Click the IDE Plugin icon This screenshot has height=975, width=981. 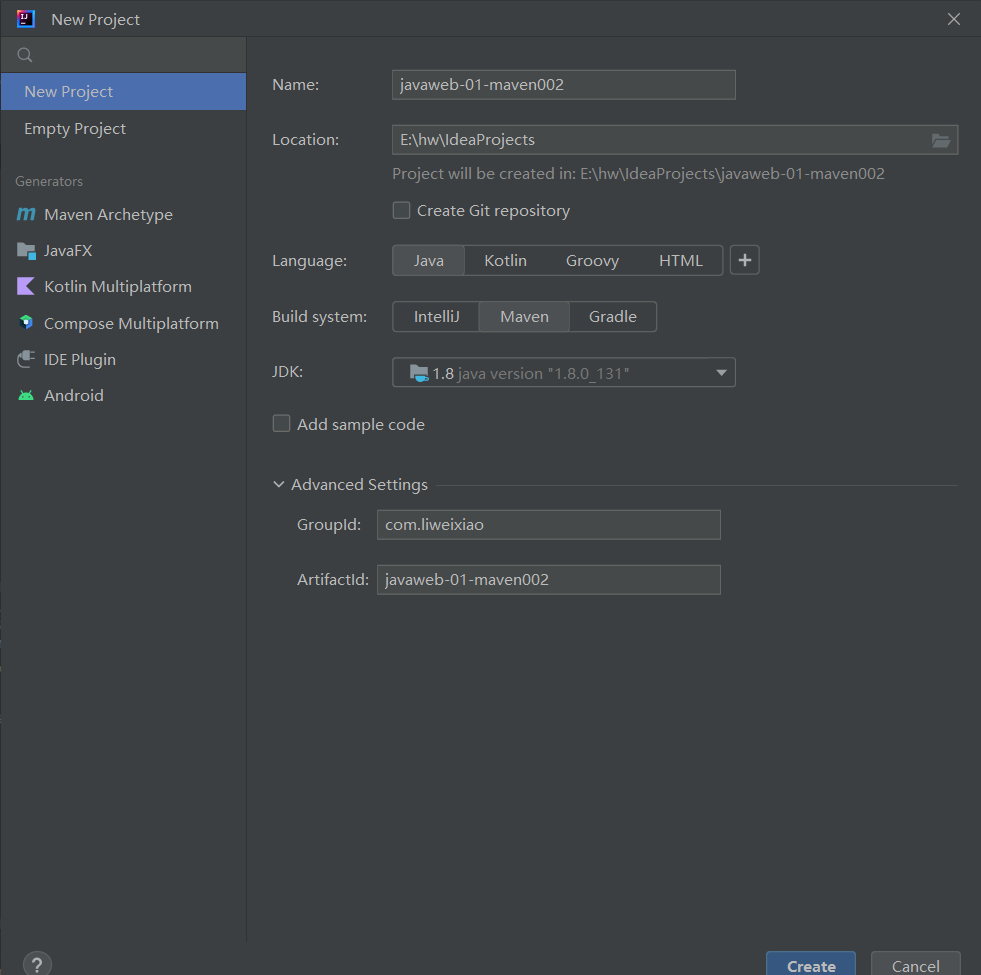pos(26,359)
